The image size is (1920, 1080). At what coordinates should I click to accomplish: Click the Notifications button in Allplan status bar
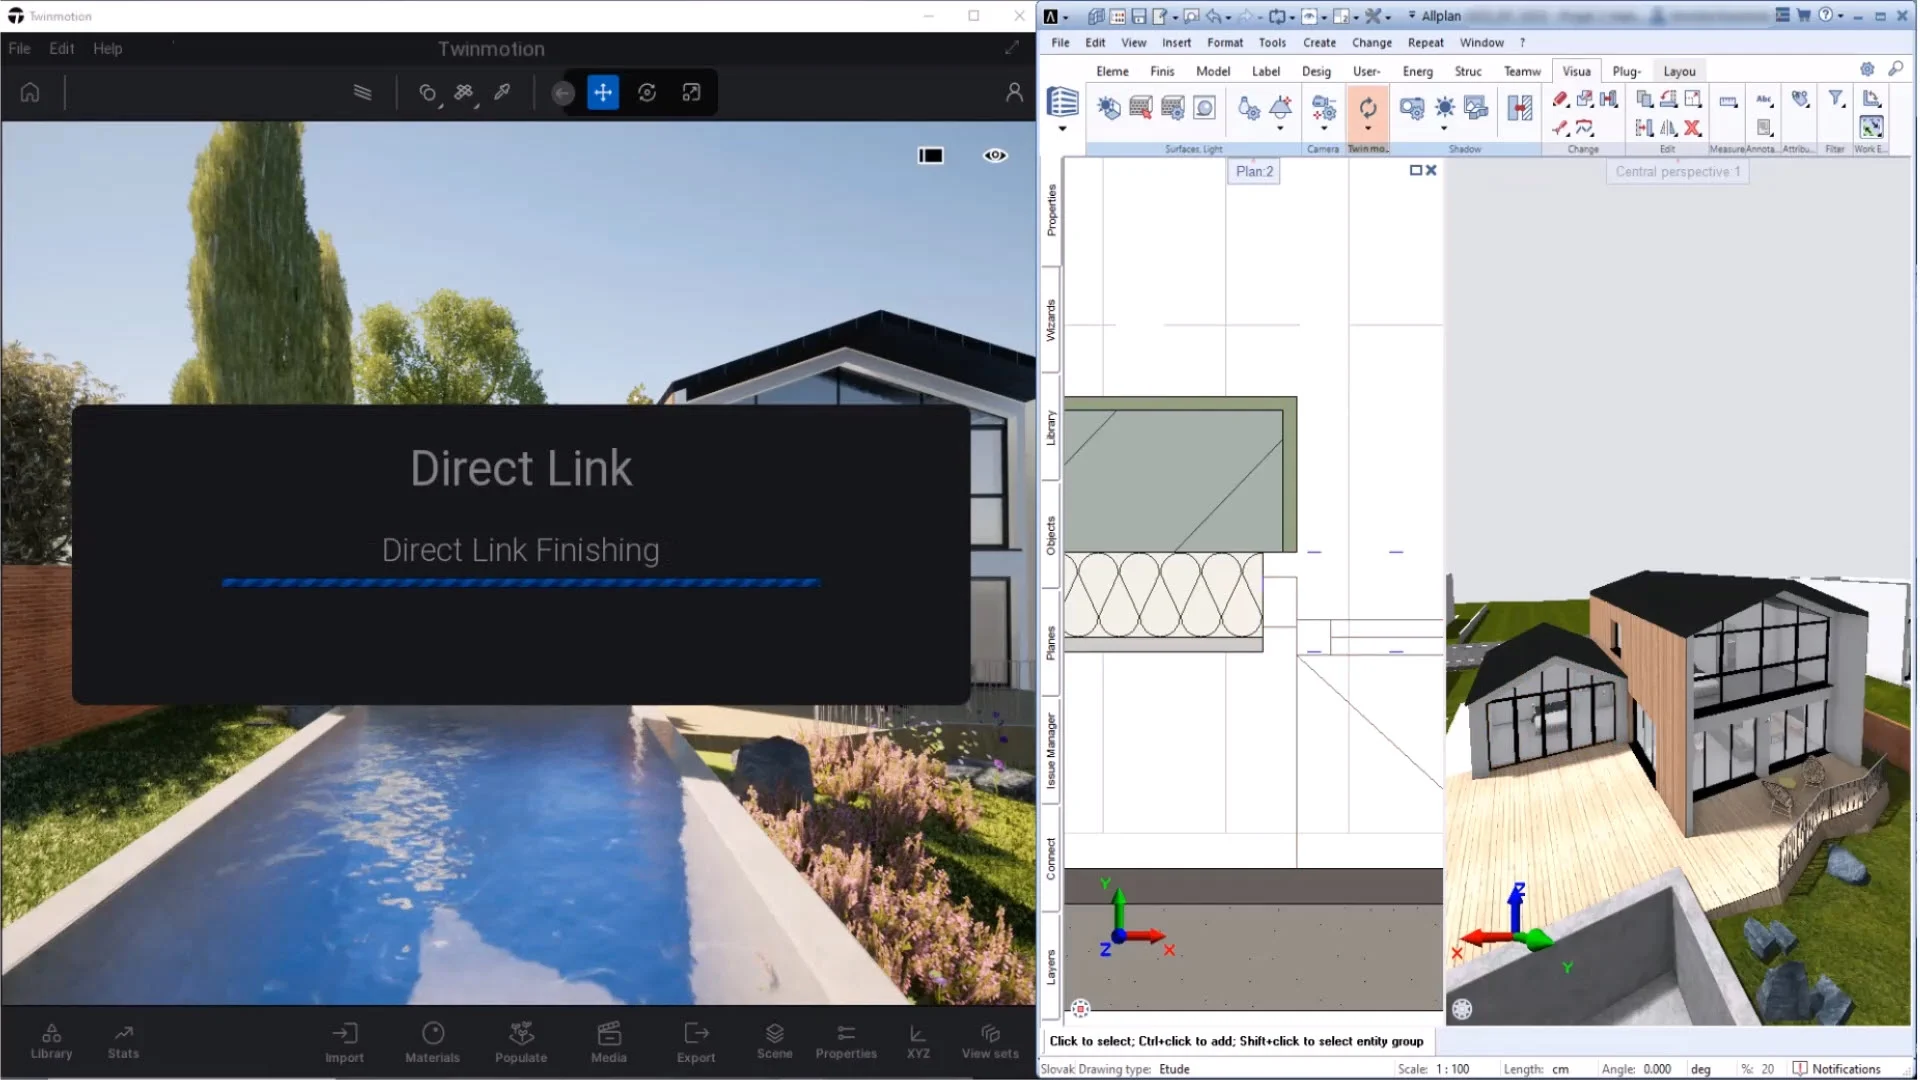tap(1837, 1069)
